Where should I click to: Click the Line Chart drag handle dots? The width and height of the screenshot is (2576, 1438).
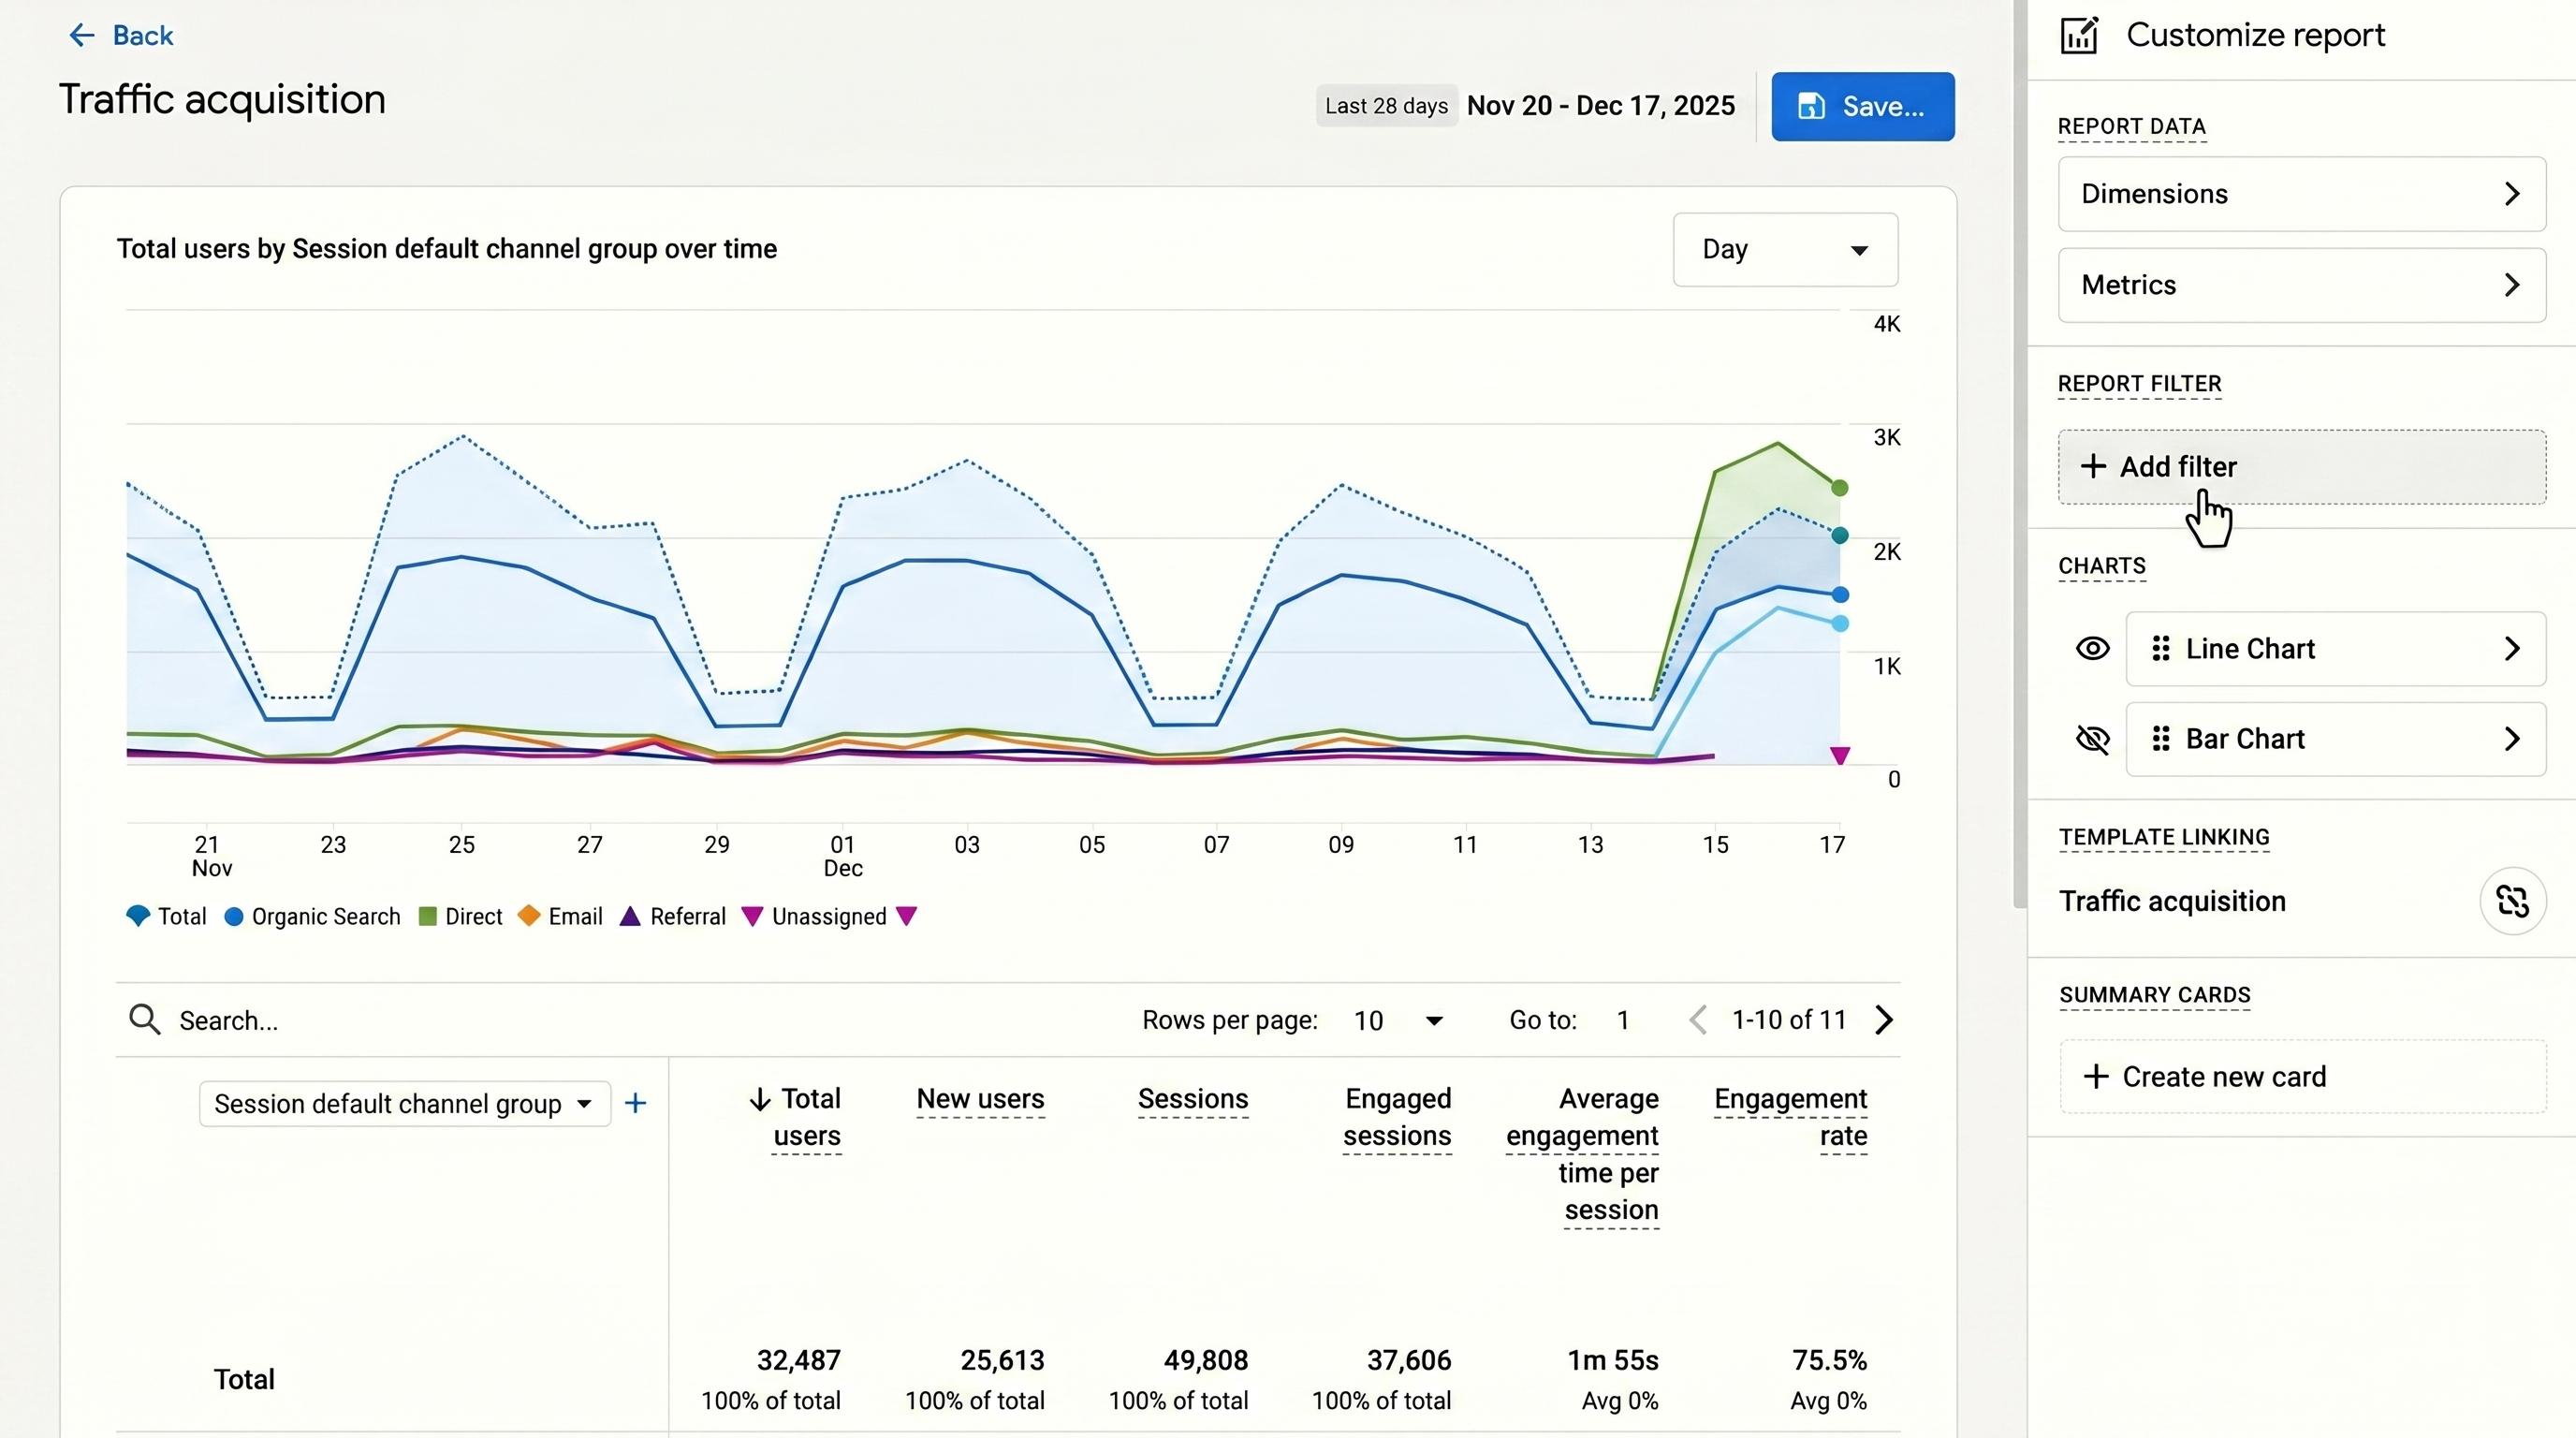(x=2160, y=649)
